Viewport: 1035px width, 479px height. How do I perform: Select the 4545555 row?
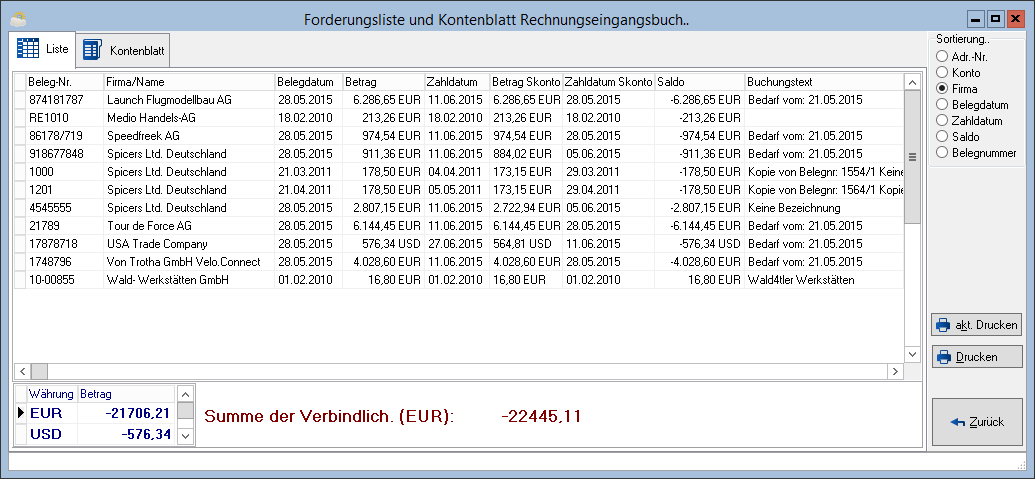point(459,208)
